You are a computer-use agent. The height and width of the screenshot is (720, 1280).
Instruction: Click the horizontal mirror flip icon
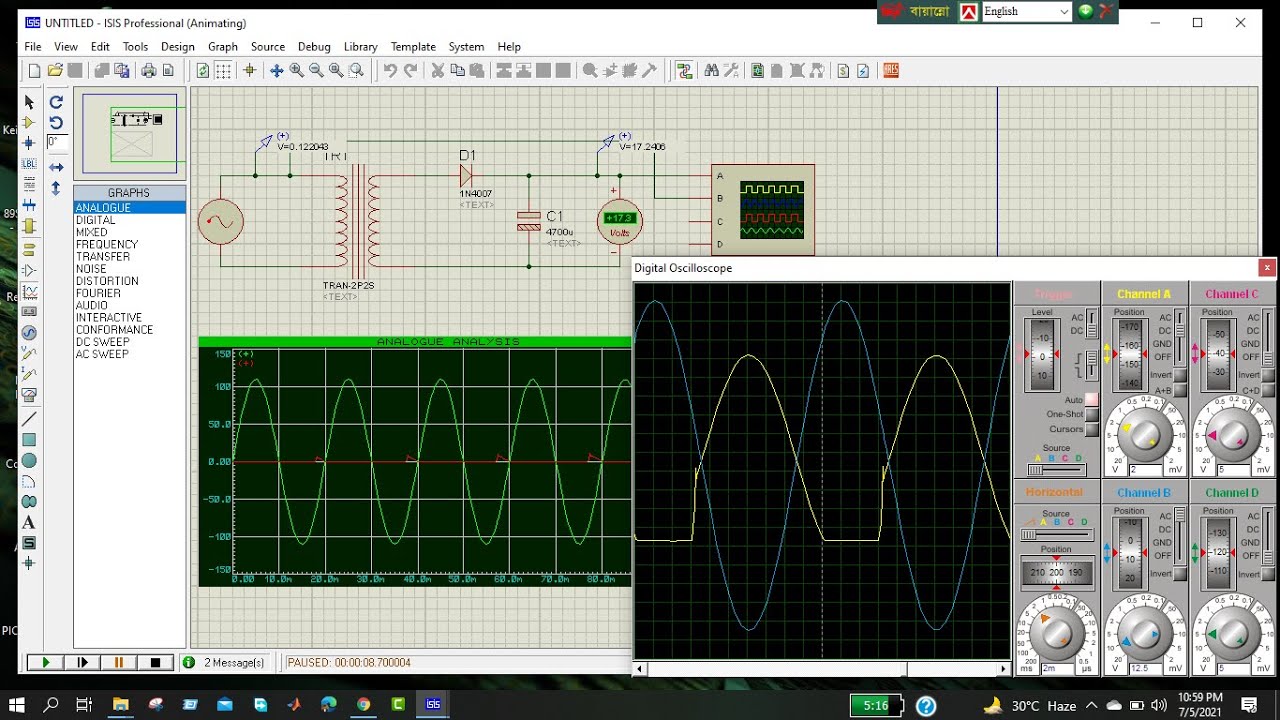[57, 167]
